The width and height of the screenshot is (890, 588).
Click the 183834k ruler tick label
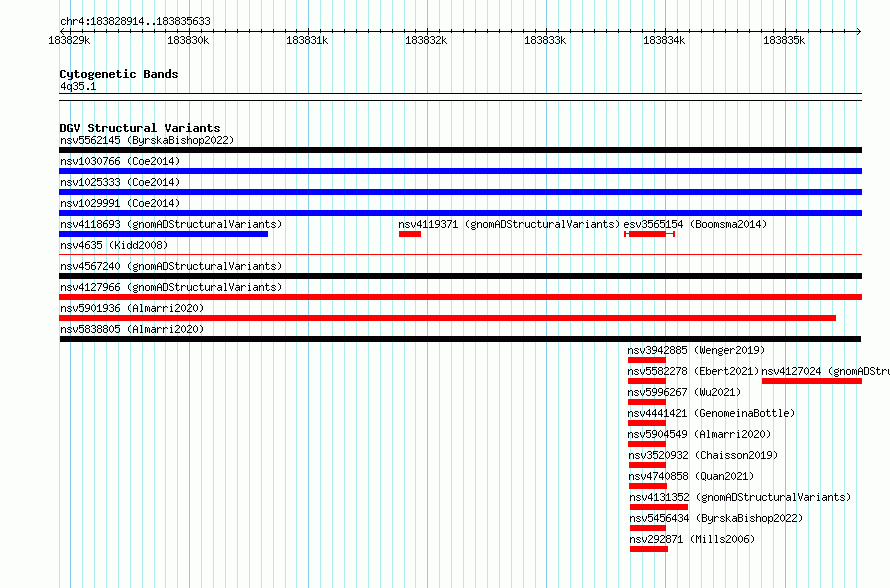pos(664,41)
